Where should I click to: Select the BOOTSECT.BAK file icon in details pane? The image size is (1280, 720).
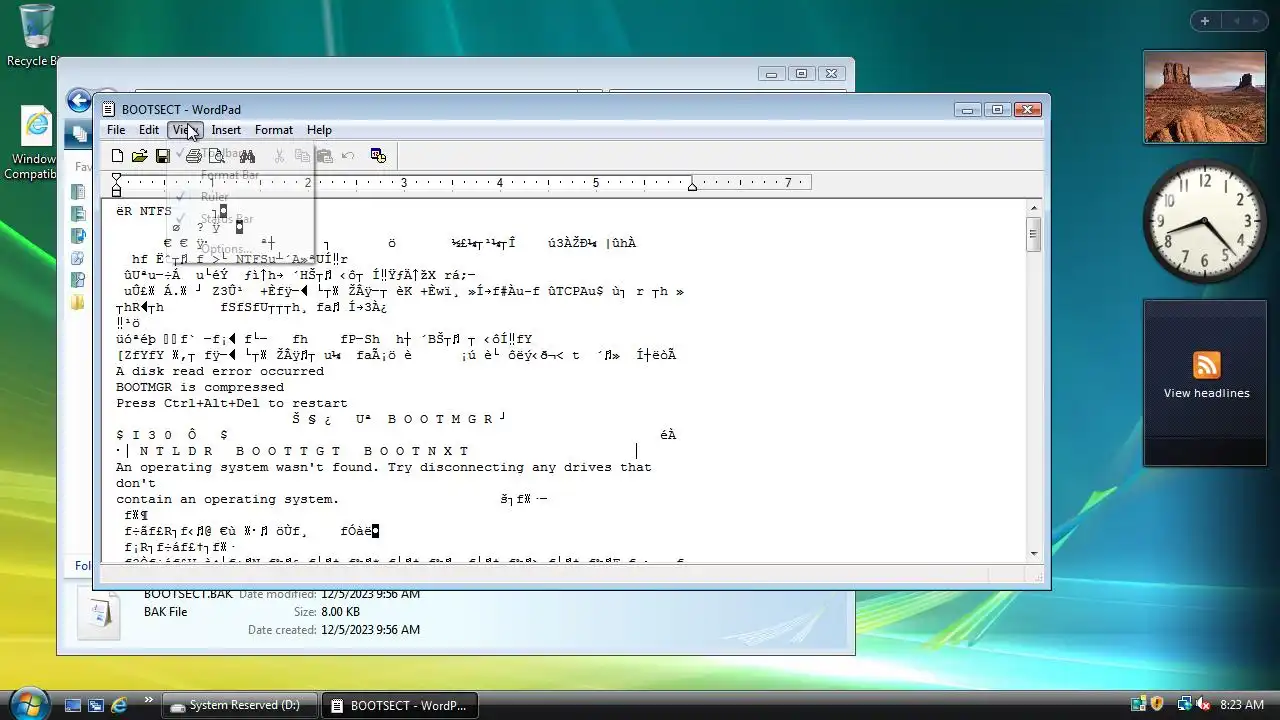coord(99,613)
